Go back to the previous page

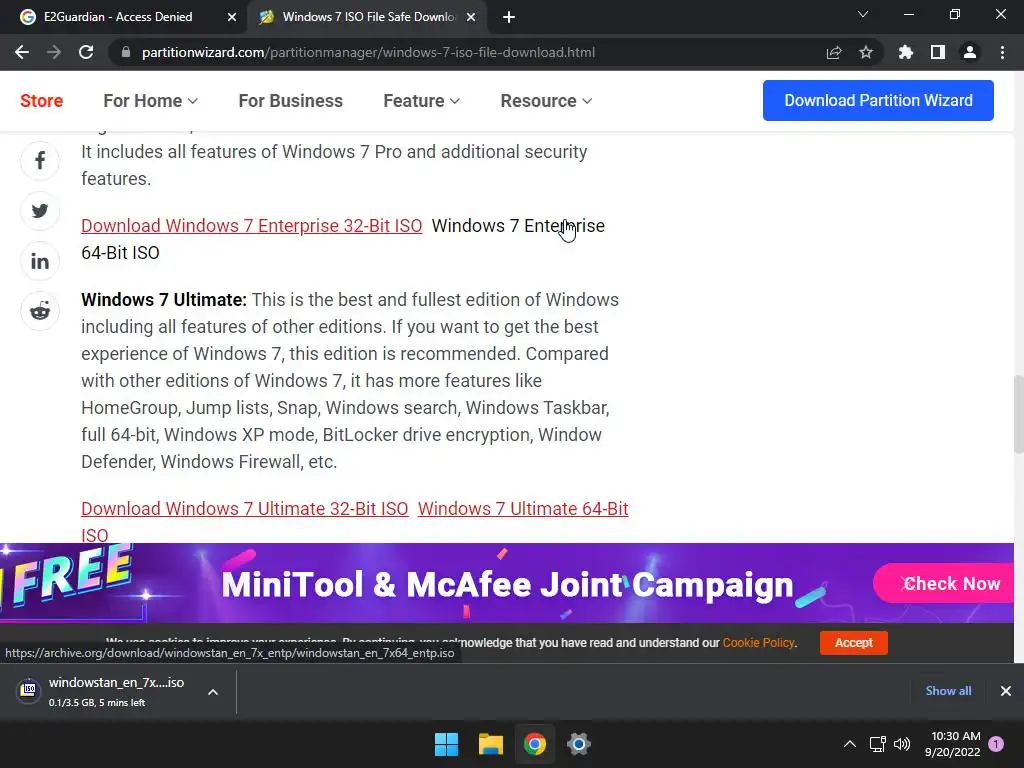[22, 52]
